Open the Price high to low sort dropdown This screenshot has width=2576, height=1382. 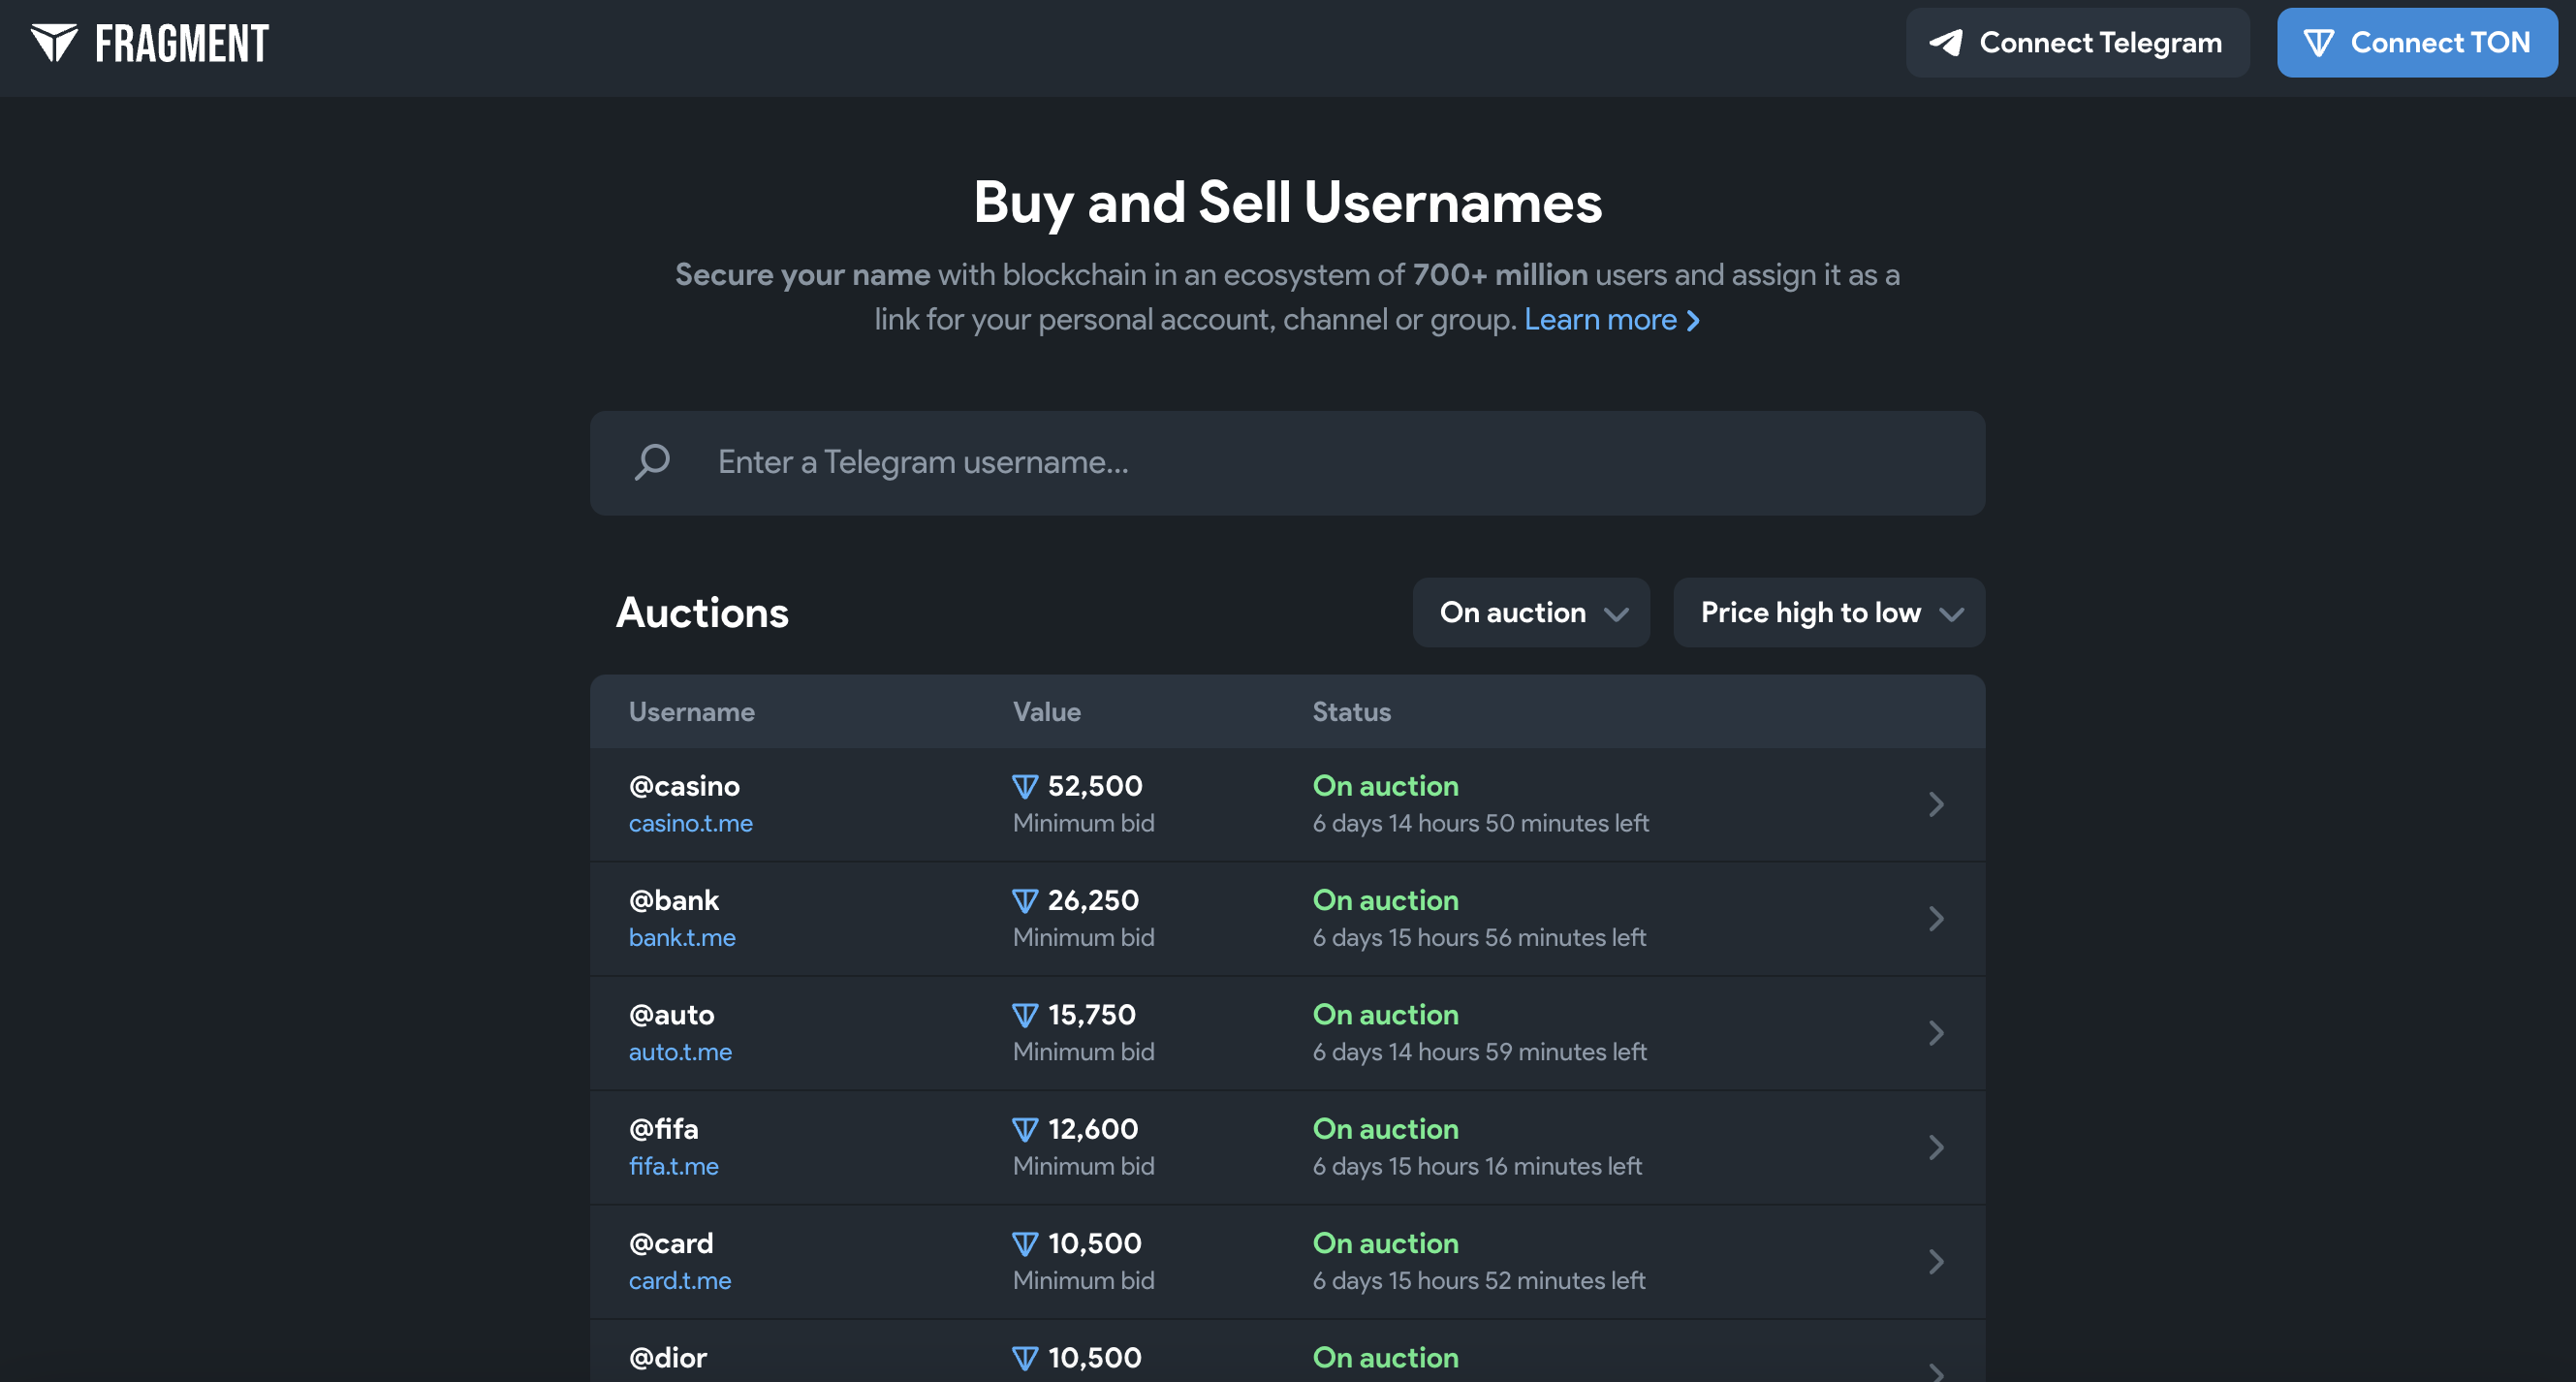1828,612
